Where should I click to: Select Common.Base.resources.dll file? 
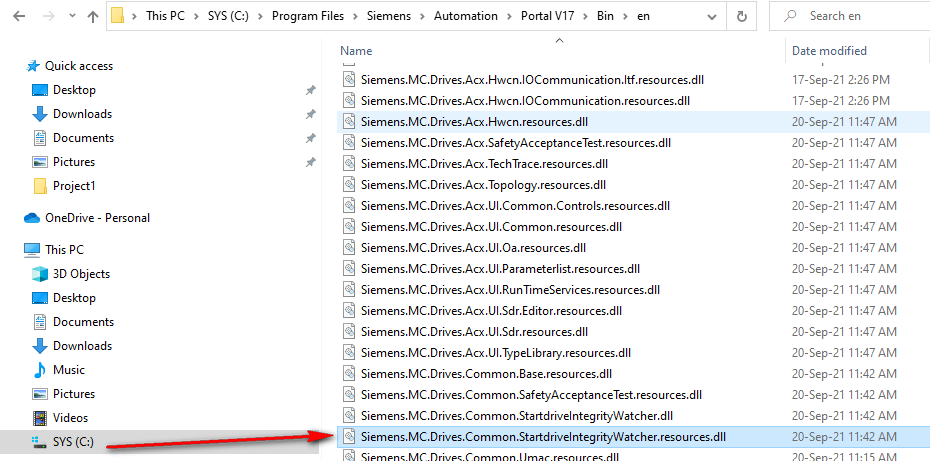pos(486,374)
